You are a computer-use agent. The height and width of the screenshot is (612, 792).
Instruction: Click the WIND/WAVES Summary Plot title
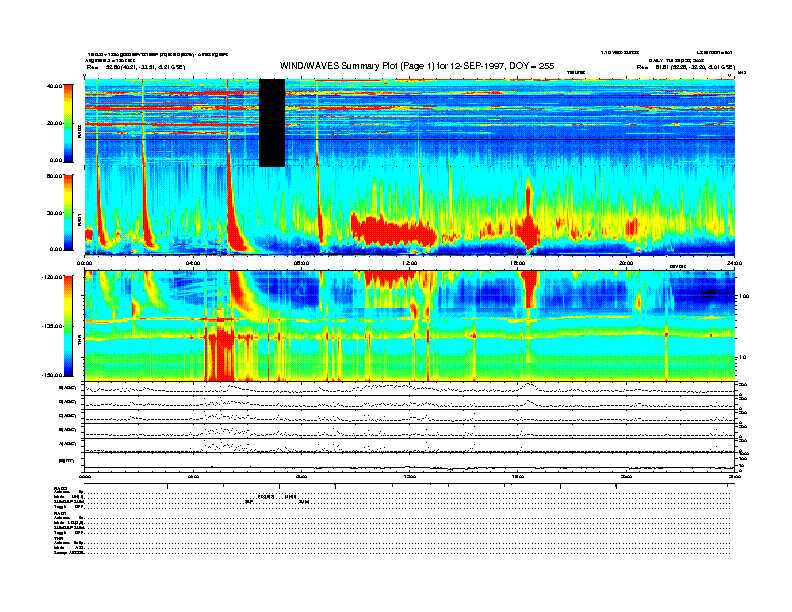pos(417,66)
